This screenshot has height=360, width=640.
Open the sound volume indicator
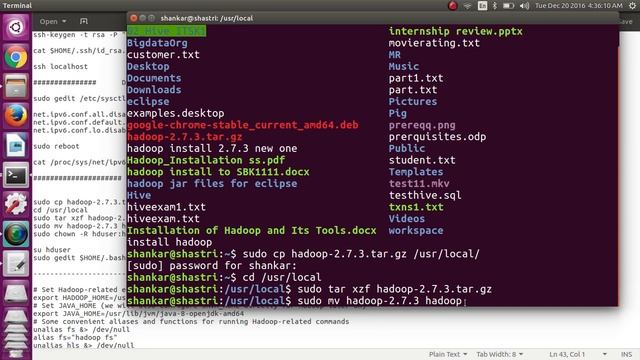pyautogui.click(x=524, y=6)
